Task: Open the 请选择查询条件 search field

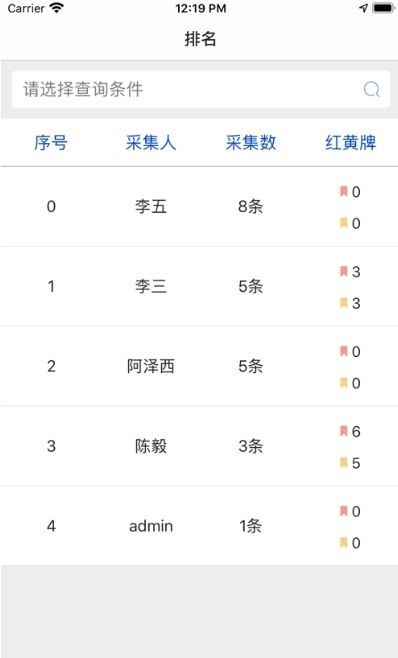Action: (201, 89)
